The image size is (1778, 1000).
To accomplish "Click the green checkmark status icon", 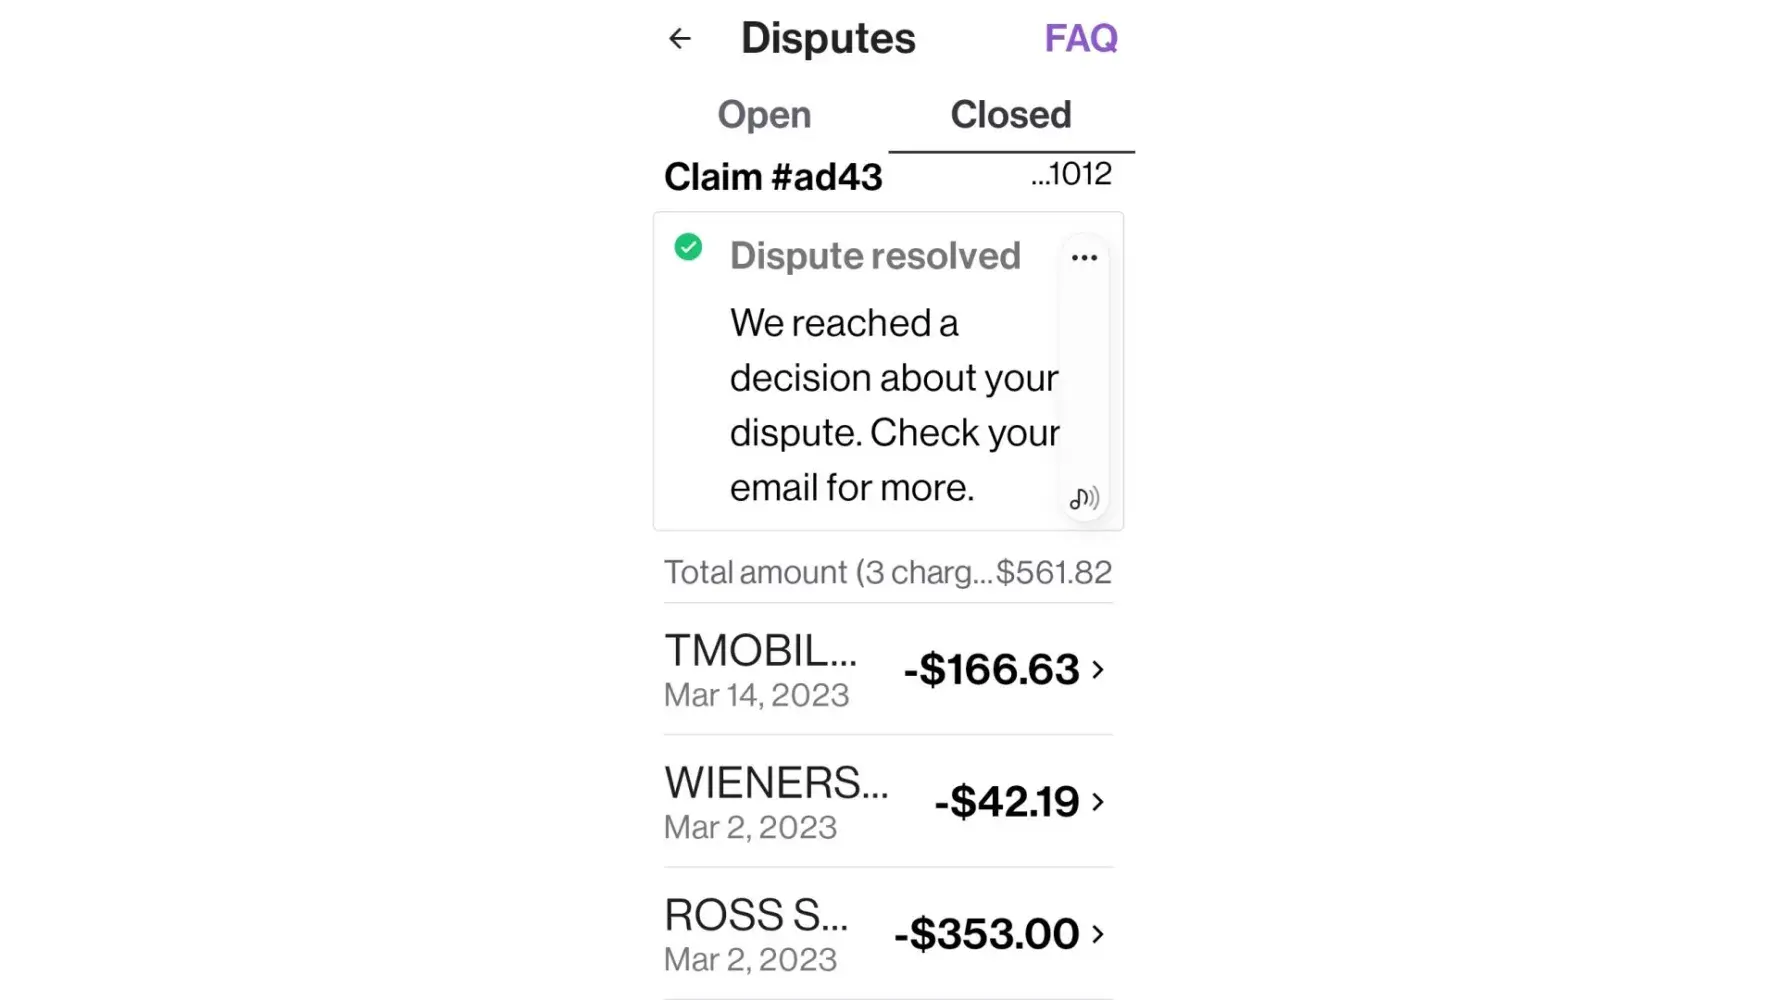I will coord(688,247).
